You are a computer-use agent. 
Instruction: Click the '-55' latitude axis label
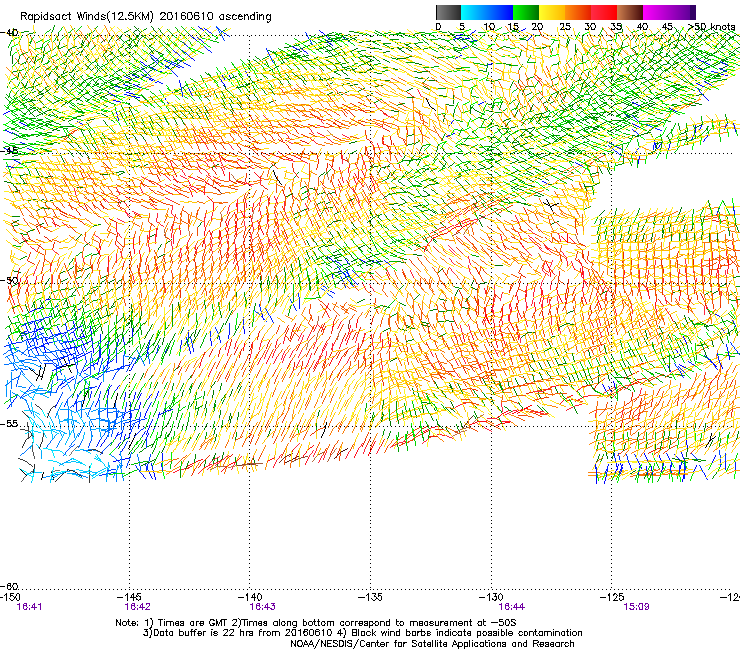(x=10, y=424)
